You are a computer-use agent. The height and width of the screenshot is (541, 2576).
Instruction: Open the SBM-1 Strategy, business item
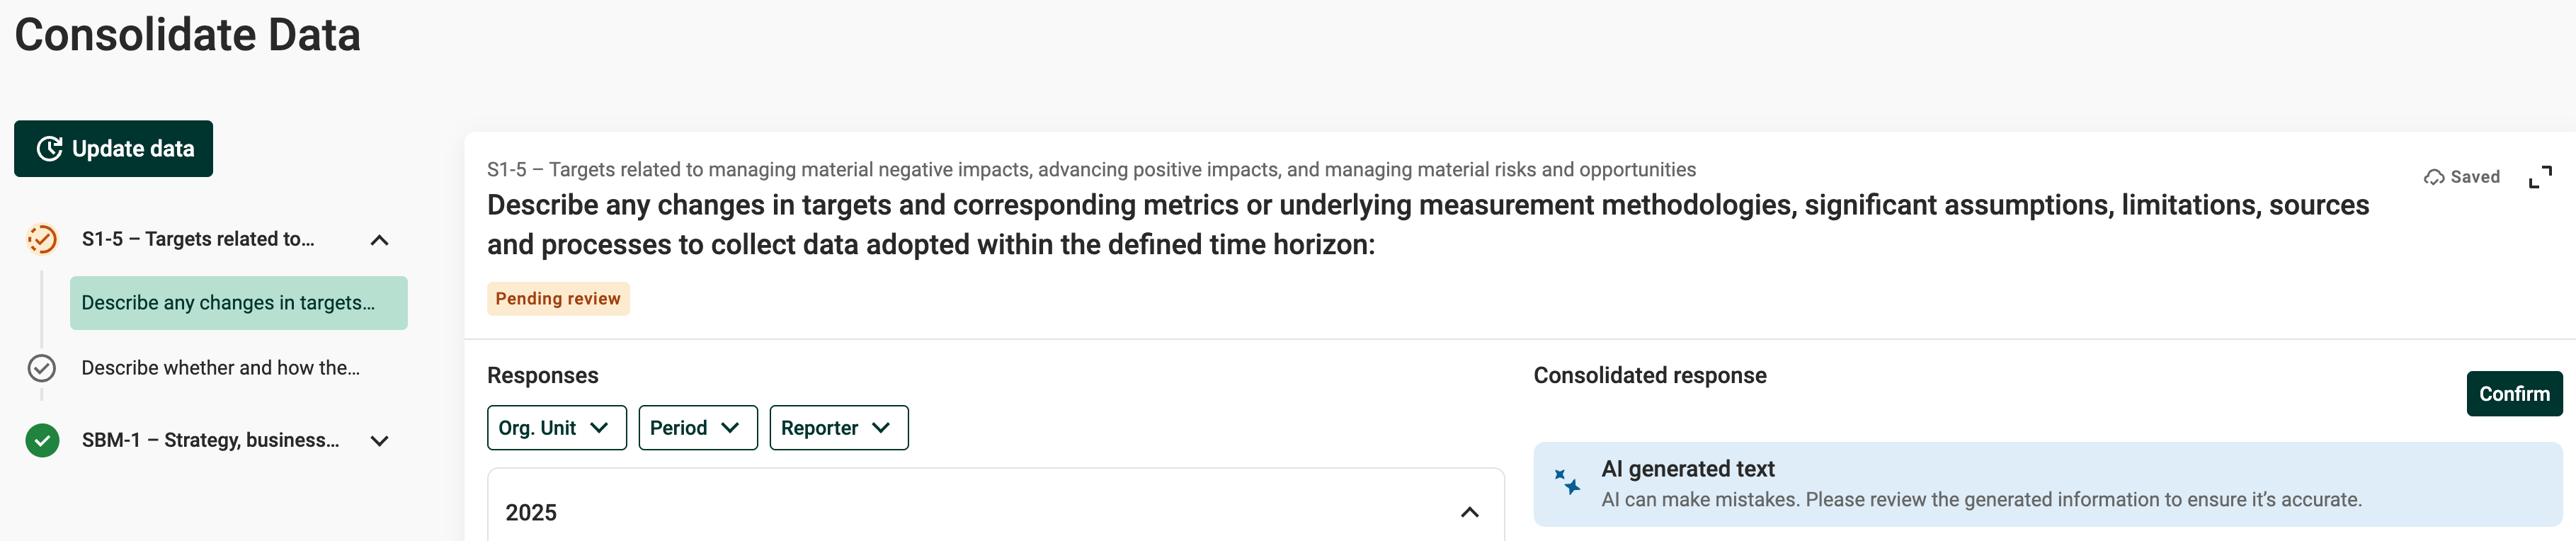pyautogui.click(x=210, y=440)
